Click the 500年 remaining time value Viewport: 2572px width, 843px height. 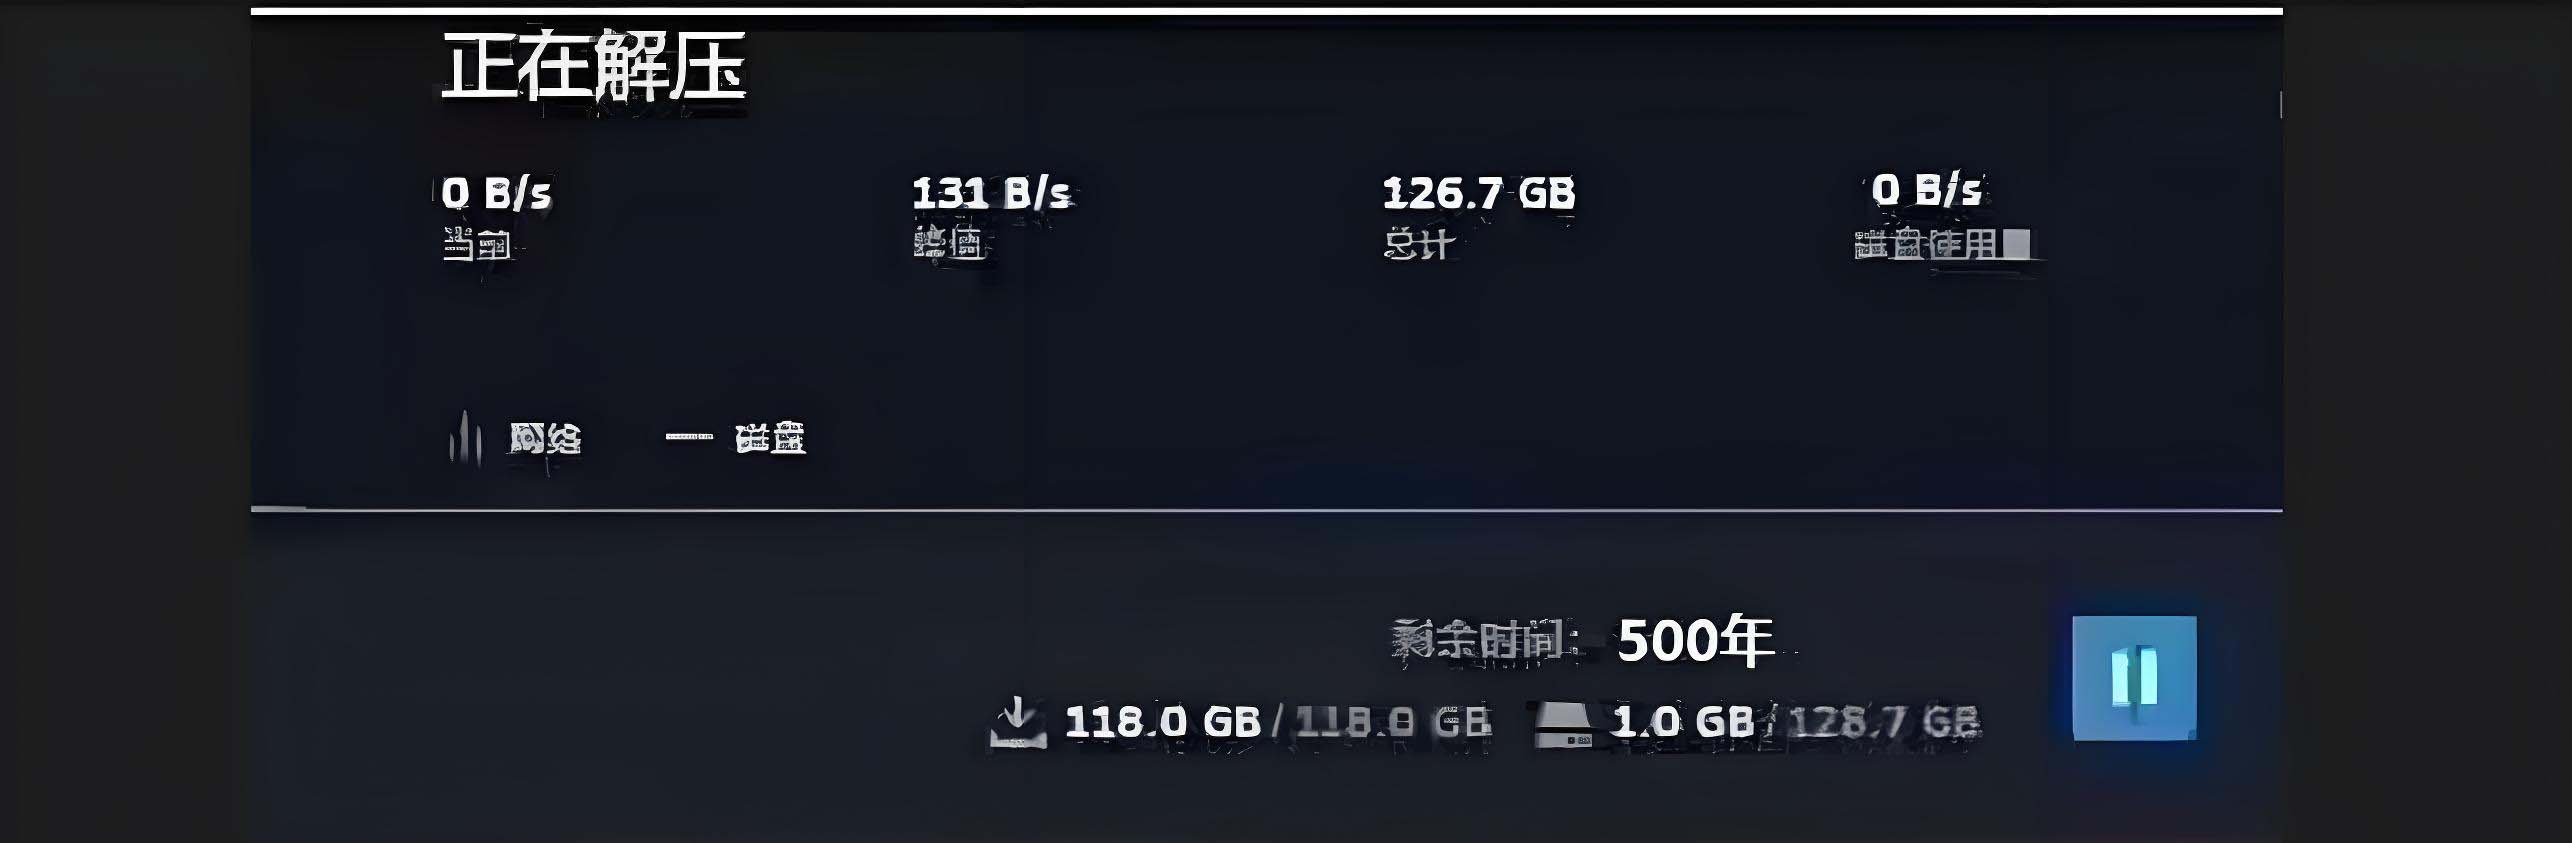tap(1696, 640)
